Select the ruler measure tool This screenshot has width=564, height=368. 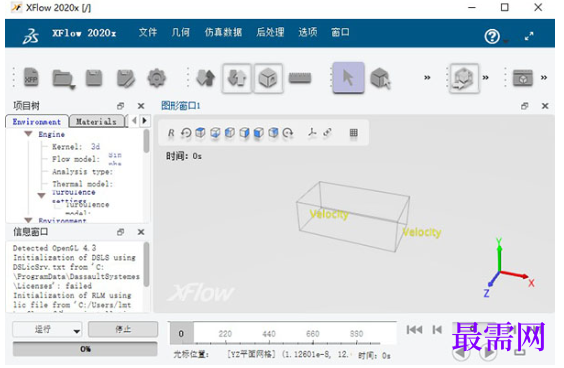click(x=300, y=78)
